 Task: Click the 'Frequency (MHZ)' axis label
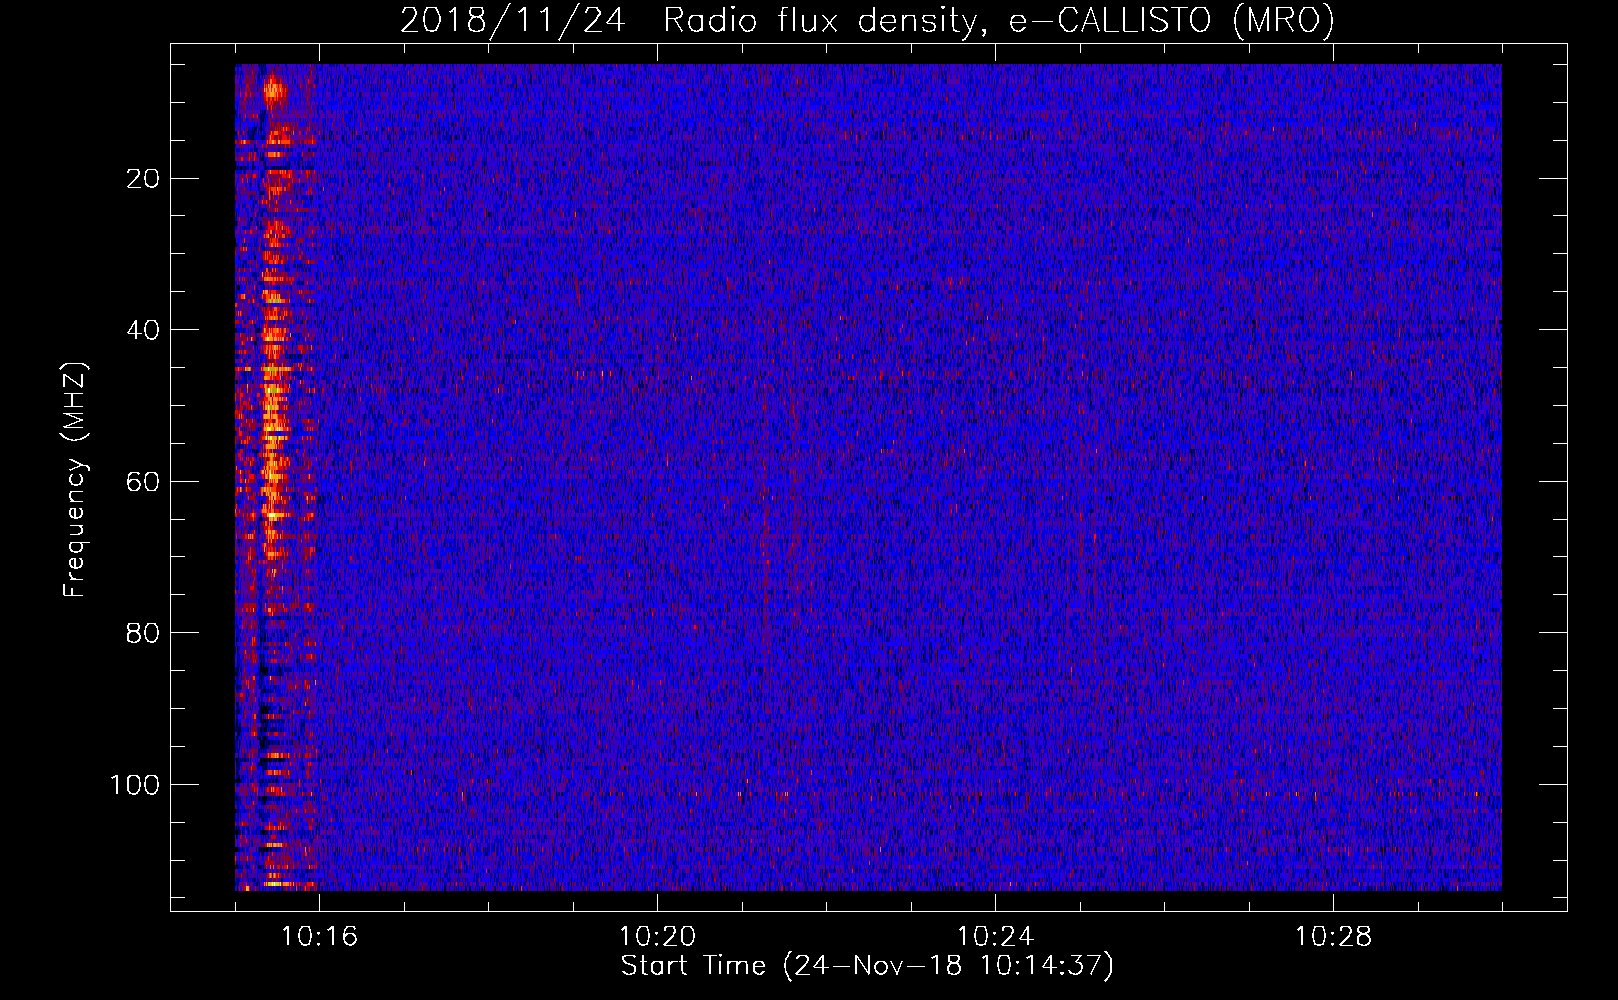pyautogui.click(x=75, y=480)
